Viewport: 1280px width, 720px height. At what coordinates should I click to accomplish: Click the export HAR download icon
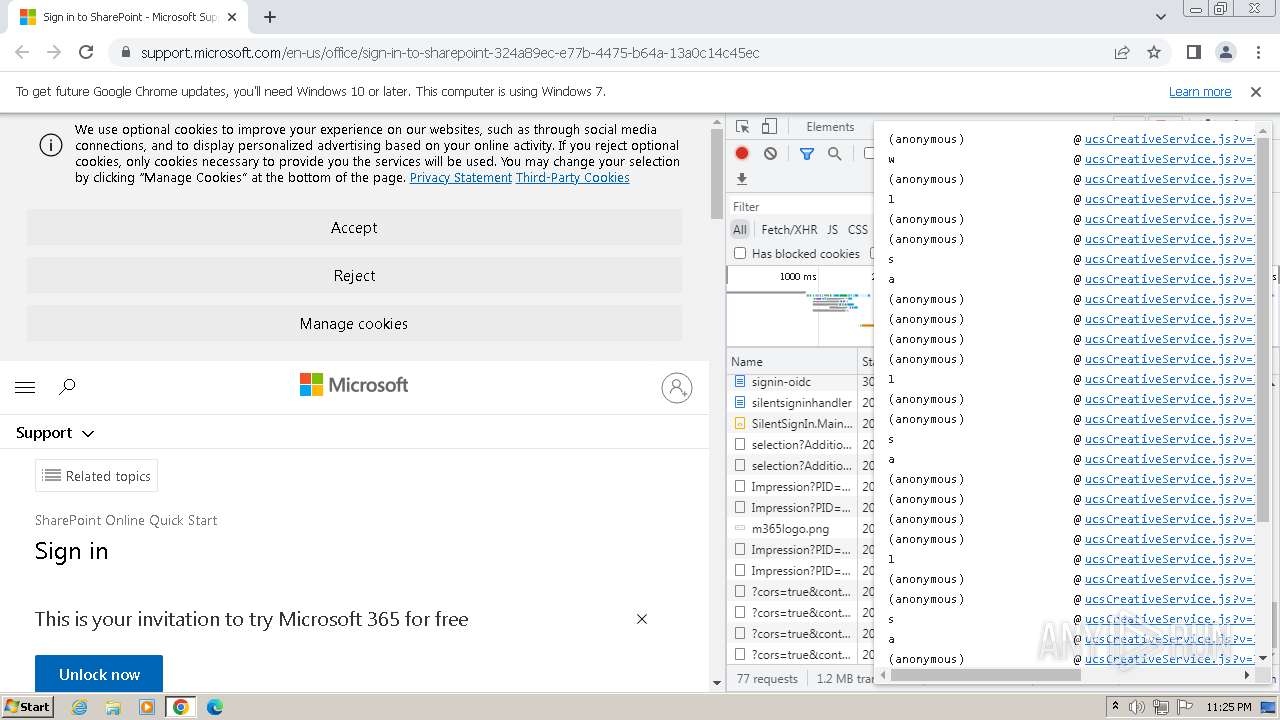(x=742, y=179)
